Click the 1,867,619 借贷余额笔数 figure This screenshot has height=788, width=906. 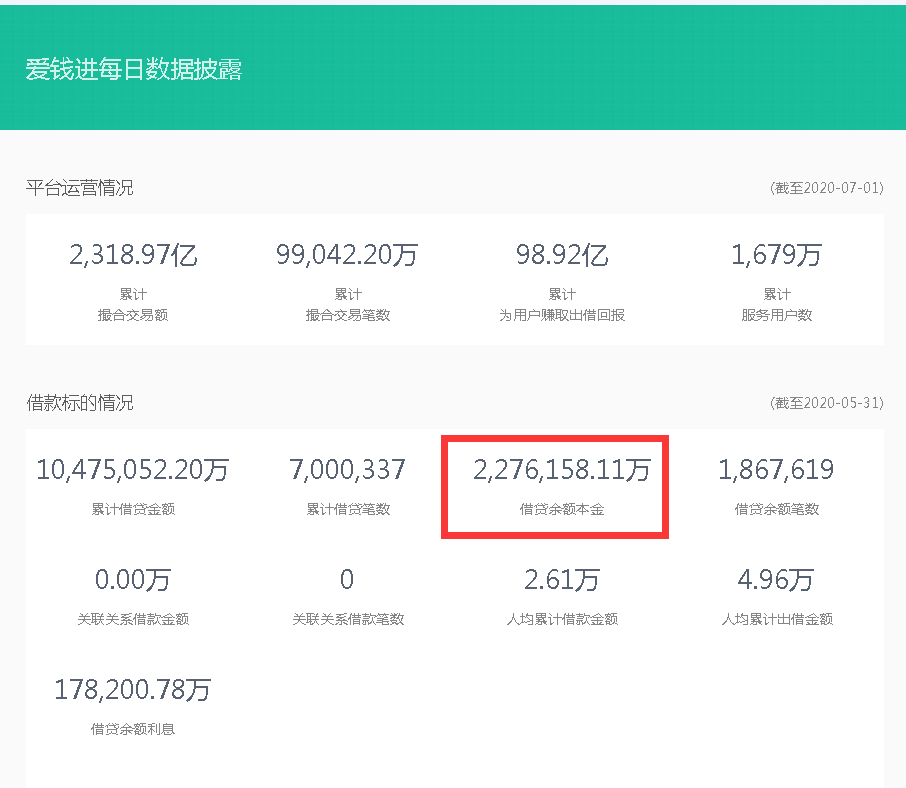[775, 469]
